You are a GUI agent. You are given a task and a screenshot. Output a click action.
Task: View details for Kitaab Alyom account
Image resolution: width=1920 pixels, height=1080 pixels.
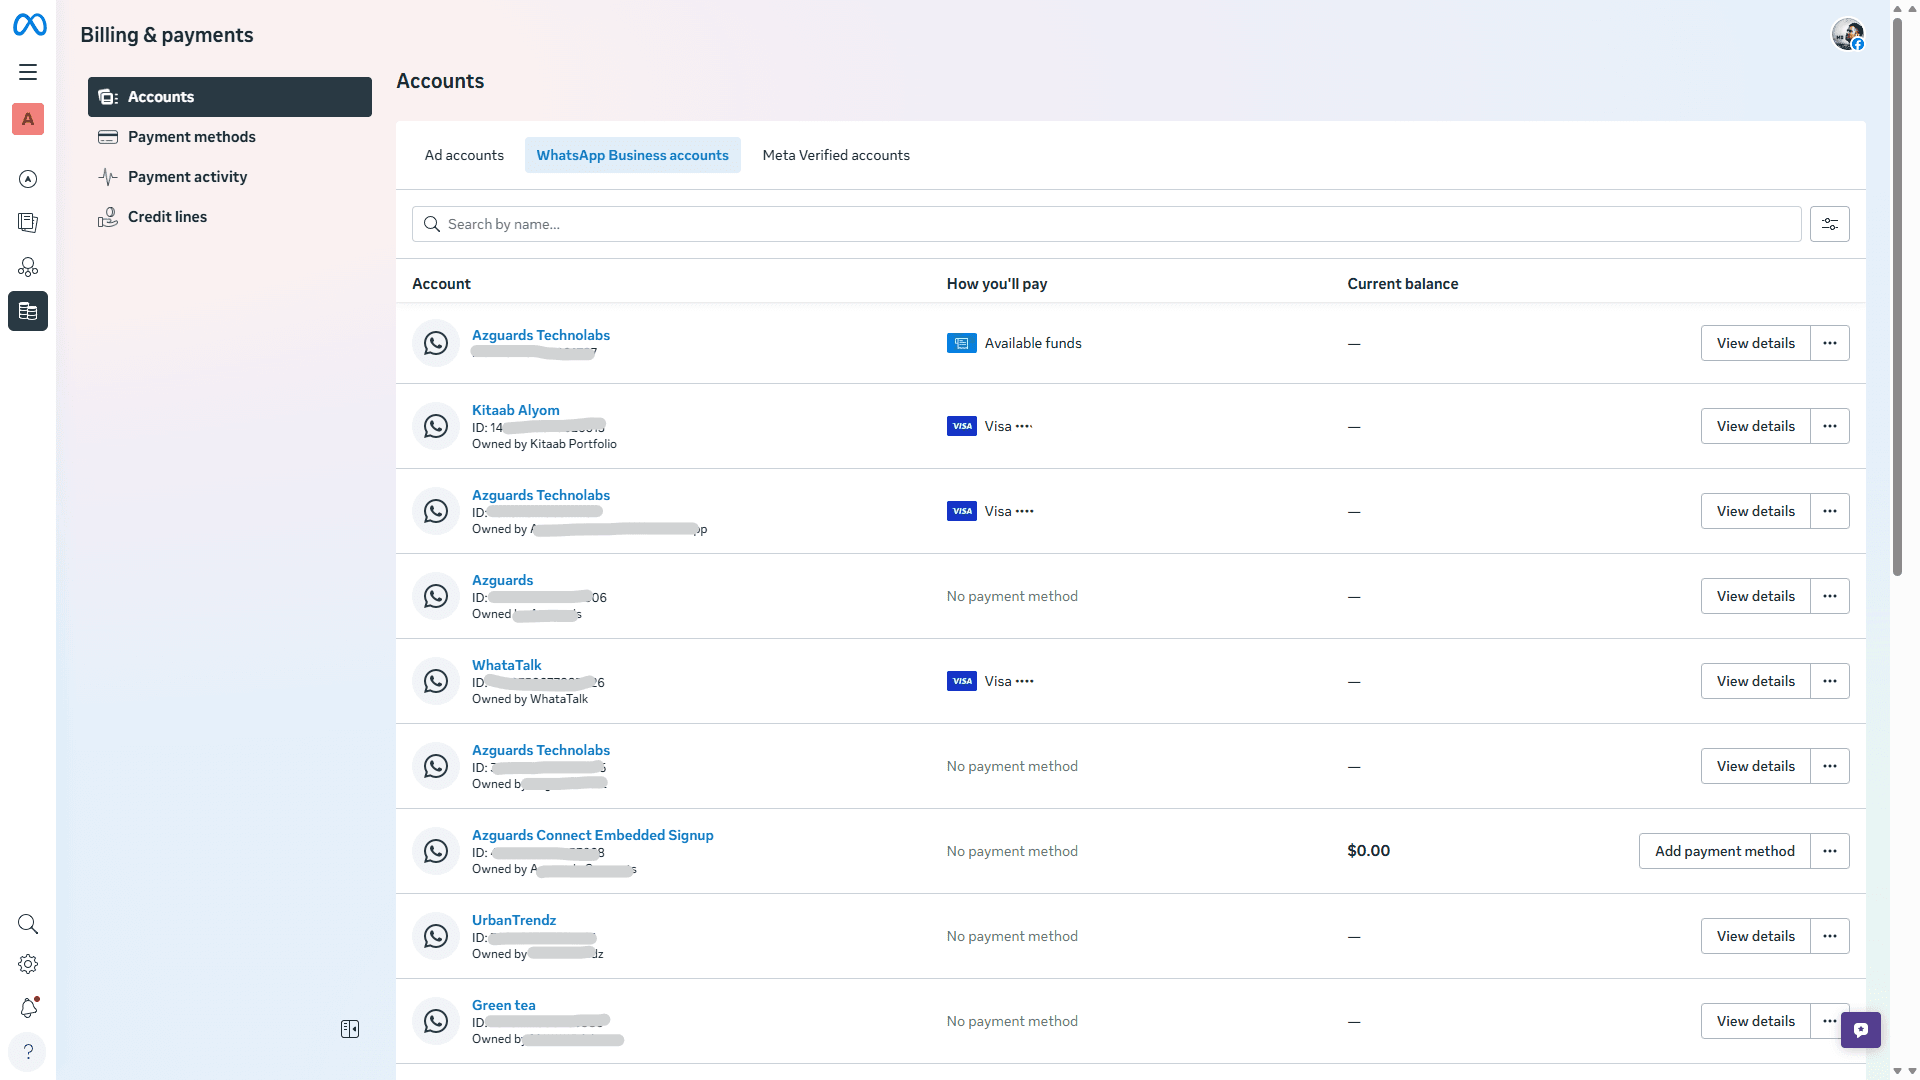click(x=1755, y=426)
